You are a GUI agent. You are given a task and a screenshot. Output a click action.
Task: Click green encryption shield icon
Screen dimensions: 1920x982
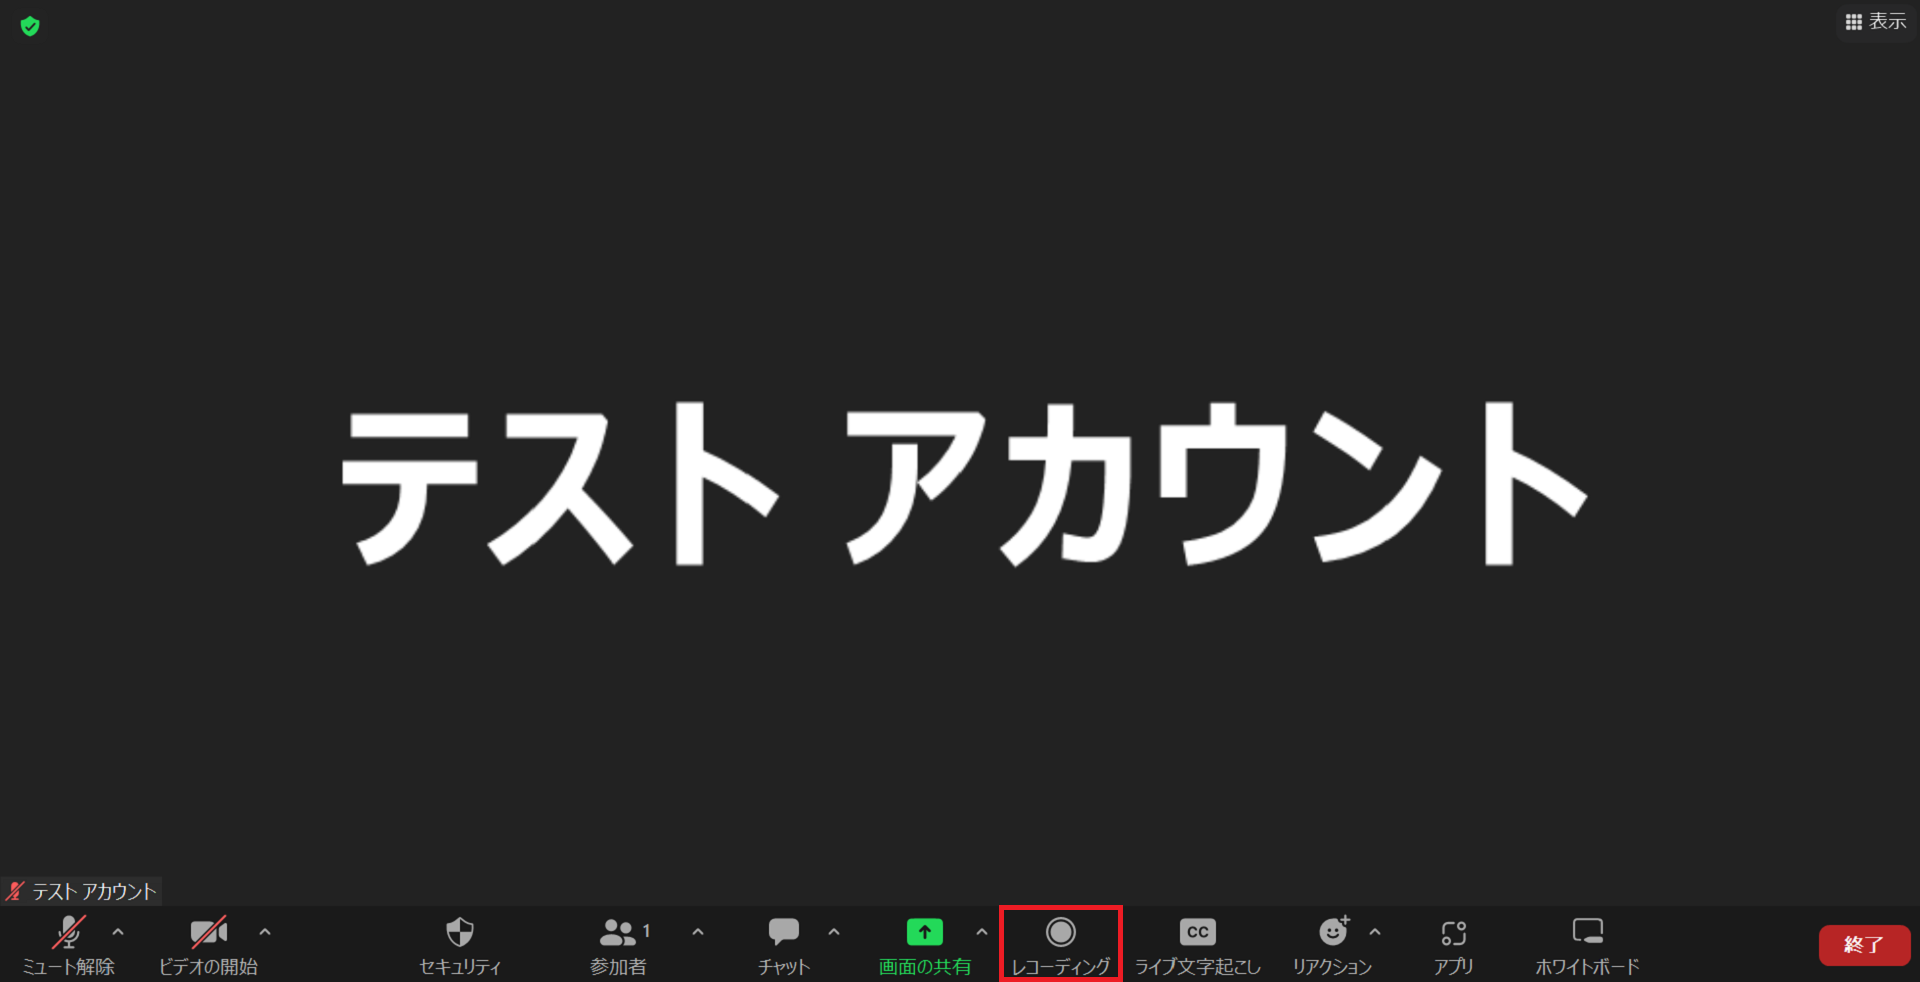(x=30, y=26)
